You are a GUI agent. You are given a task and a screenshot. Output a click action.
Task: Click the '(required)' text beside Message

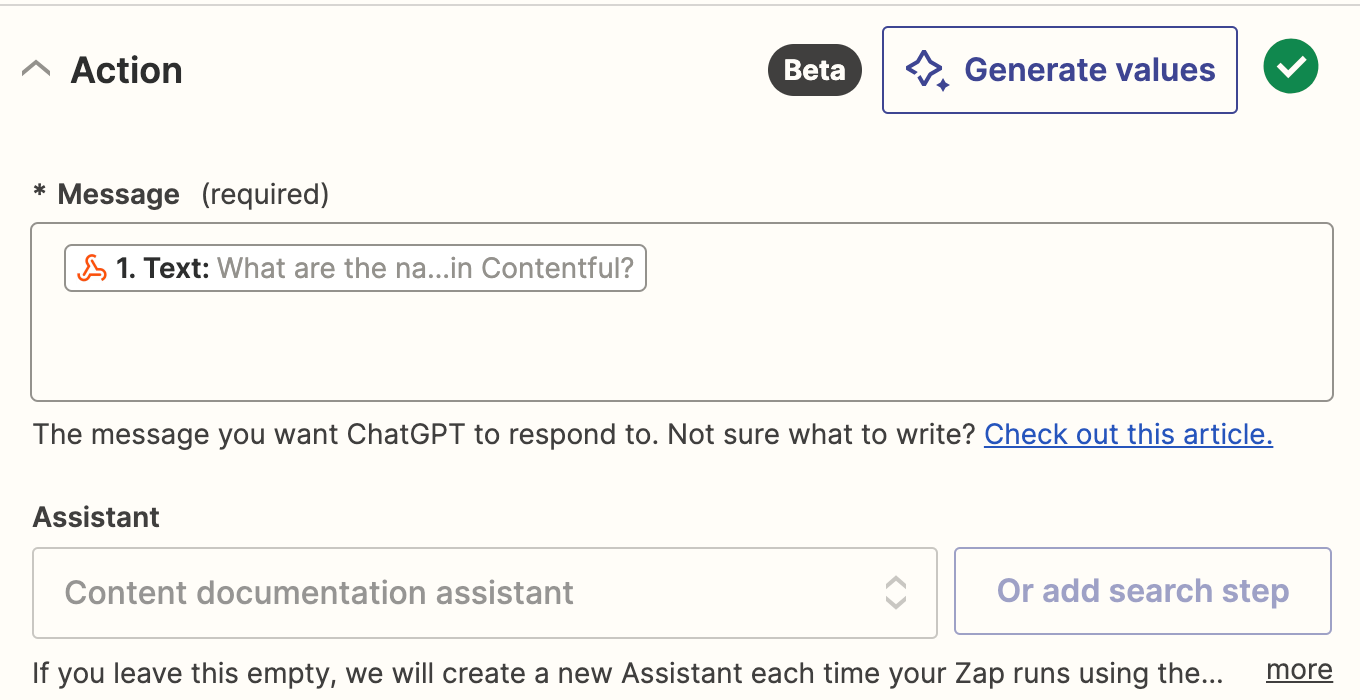point(265,194)
